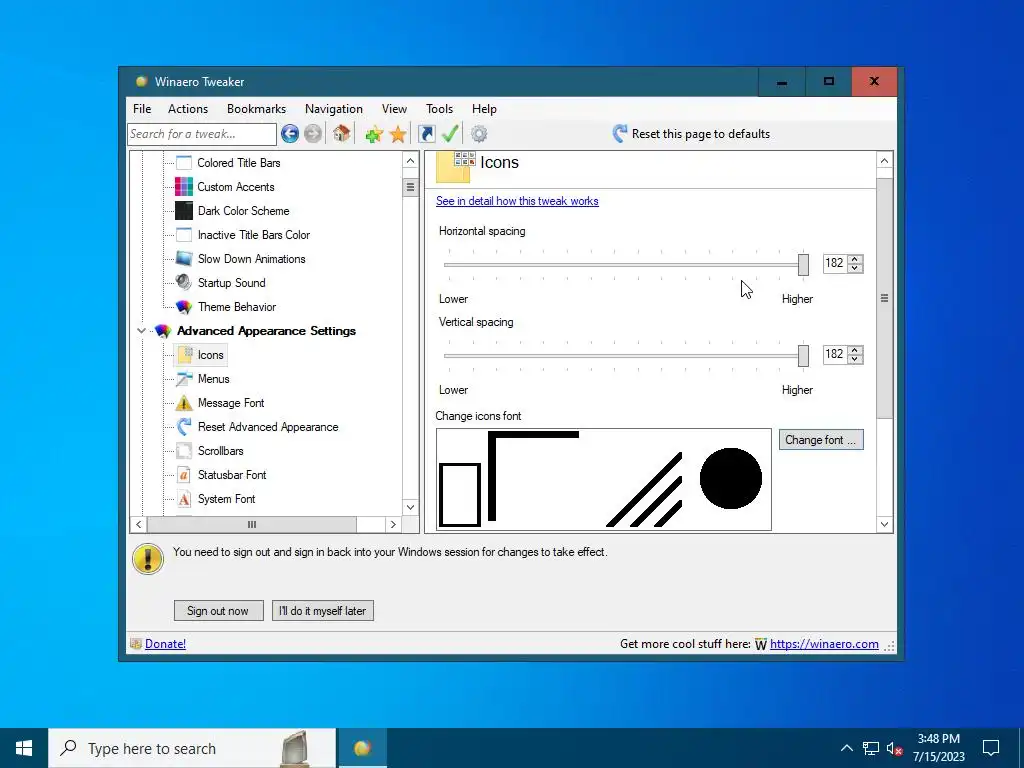Open the Bookmarks menu
This screenshot has height=768, width=1024.
point(257,109)
